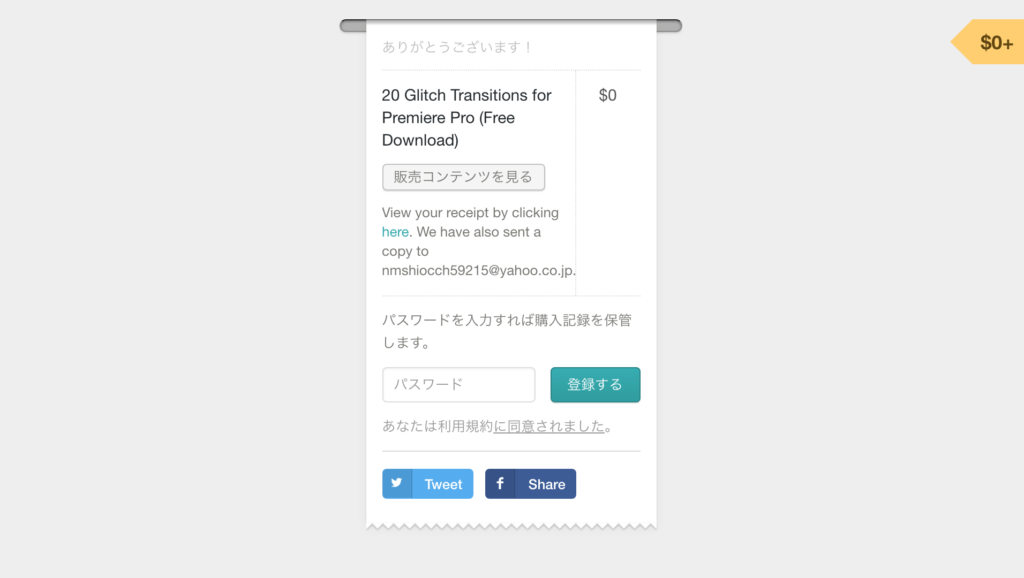The image size is (1024, 578).
Task: Click the Tweet button label
Action: (443, 484)
